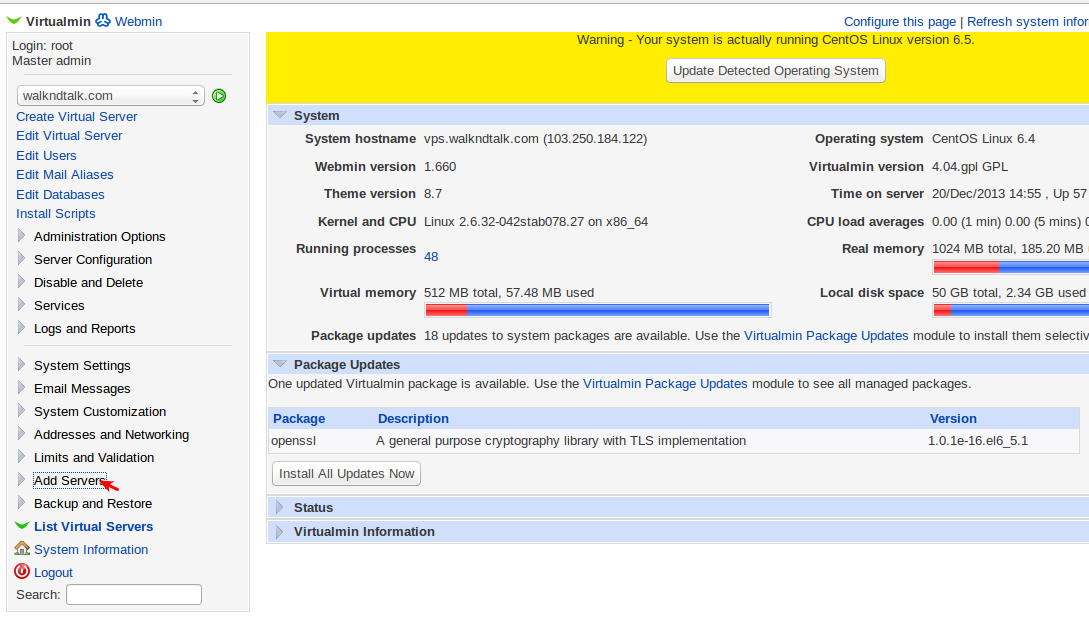Click the Operating system value CentOS Linux 6.4
The image size is (1089, 621).
tap(983, 138)
